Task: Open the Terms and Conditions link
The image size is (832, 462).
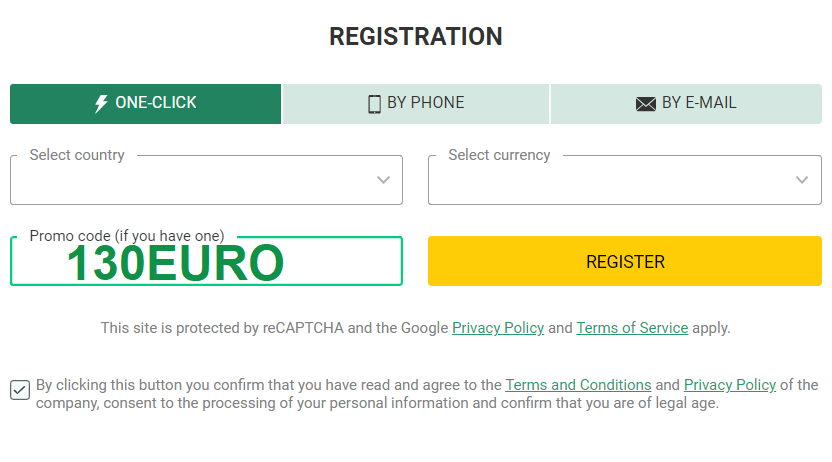Action: pyautogui.click(x=578, y=385)
